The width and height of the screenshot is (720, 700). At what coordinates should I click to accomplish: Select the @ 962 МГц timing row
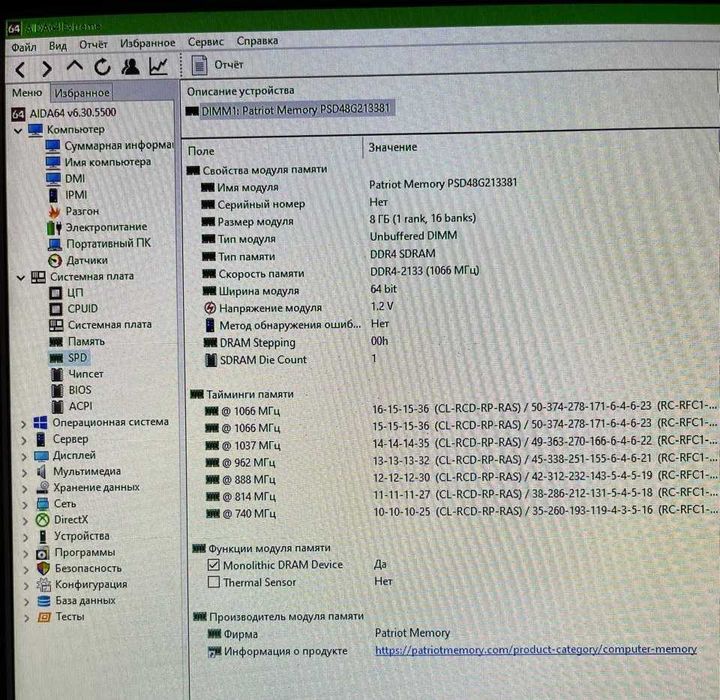tap(461, 461)
